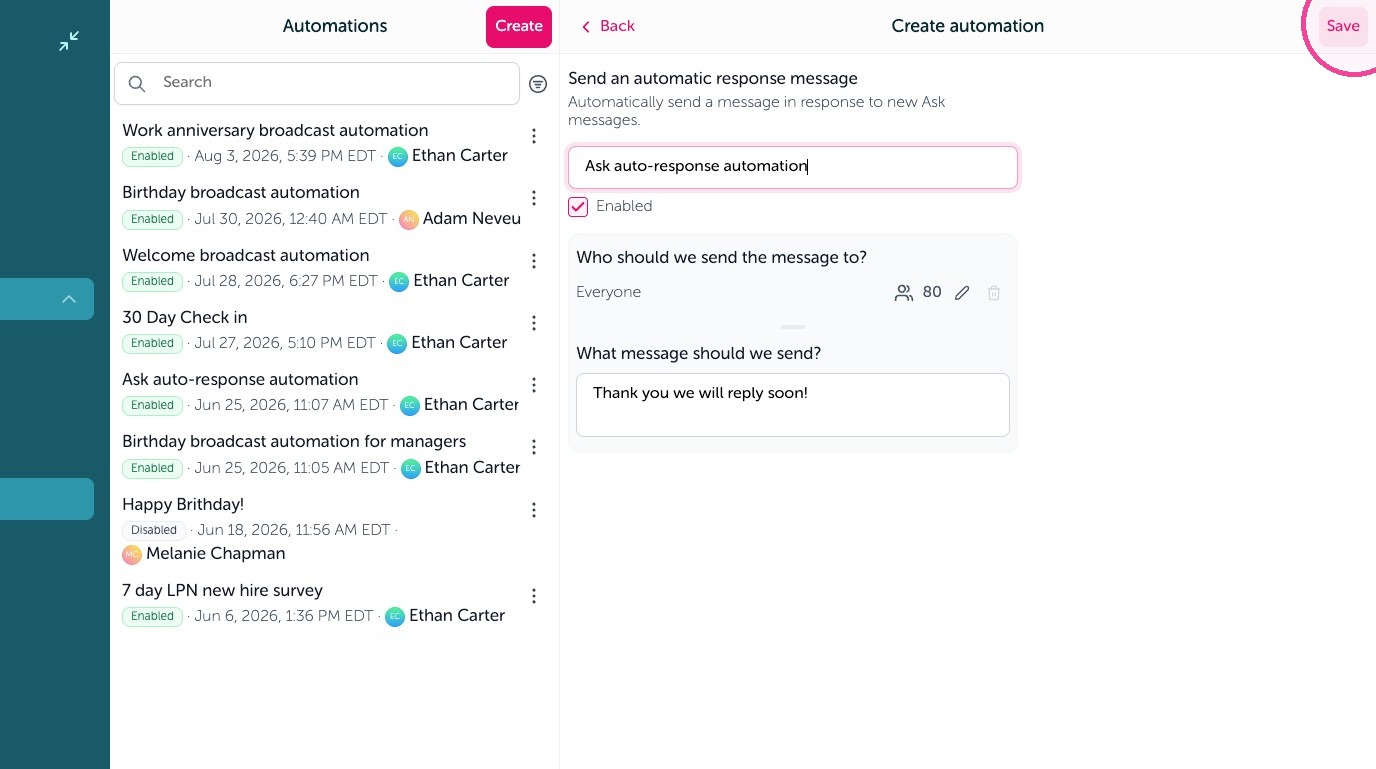Image resolution: width=1376 pixels, height=769 pixels.
Task: Open options menu for 30 Day Check in
Action: tap(534, 323)
